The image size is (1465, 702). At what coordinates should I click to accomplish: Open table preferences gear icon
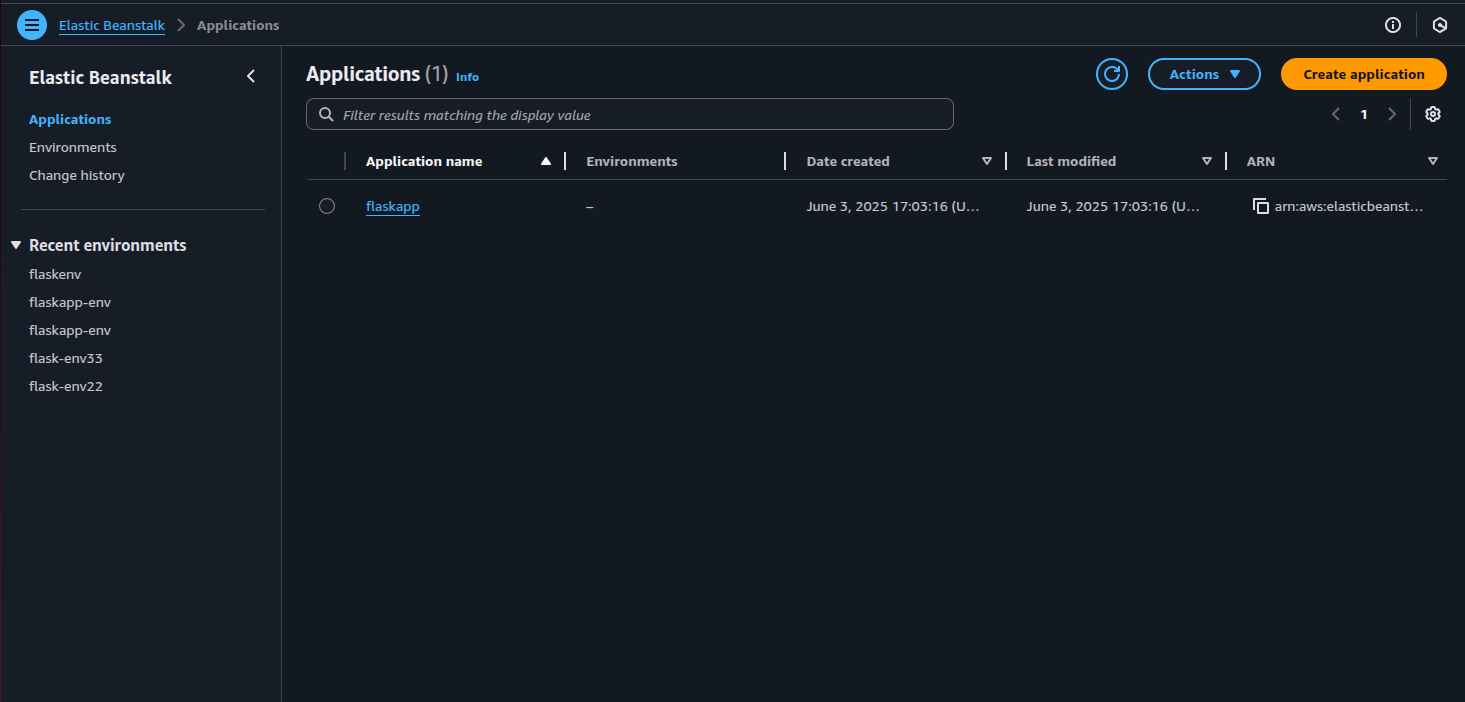[1433, 114]
